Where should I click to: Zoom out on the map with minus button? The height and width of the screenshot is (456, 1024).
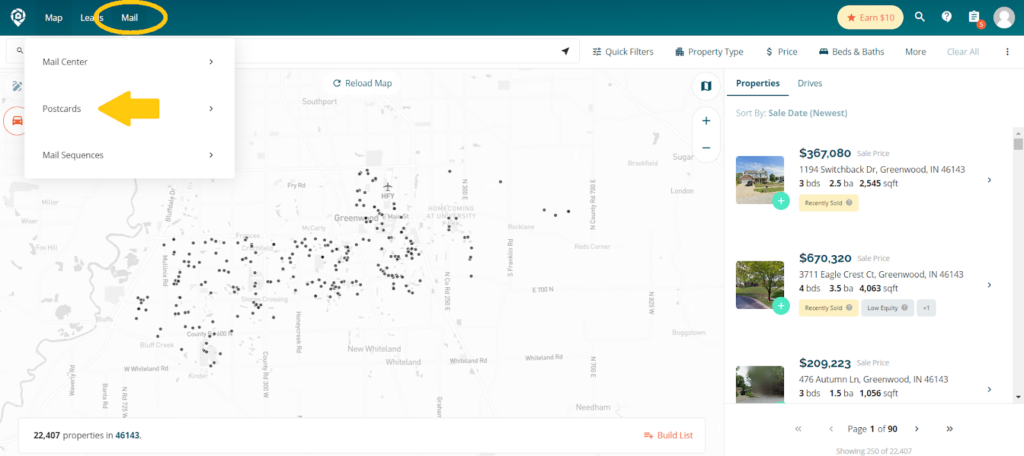[706, 147]
